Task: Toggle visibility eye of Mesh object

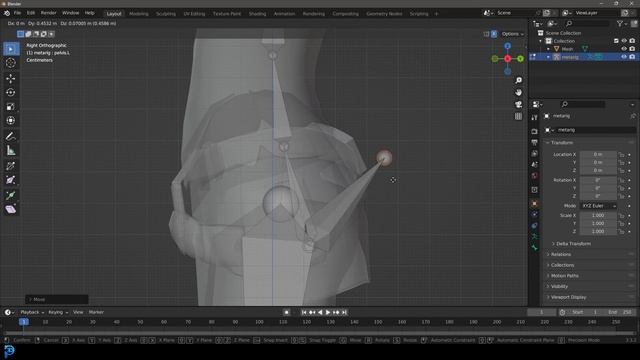Action: (624, 49)
